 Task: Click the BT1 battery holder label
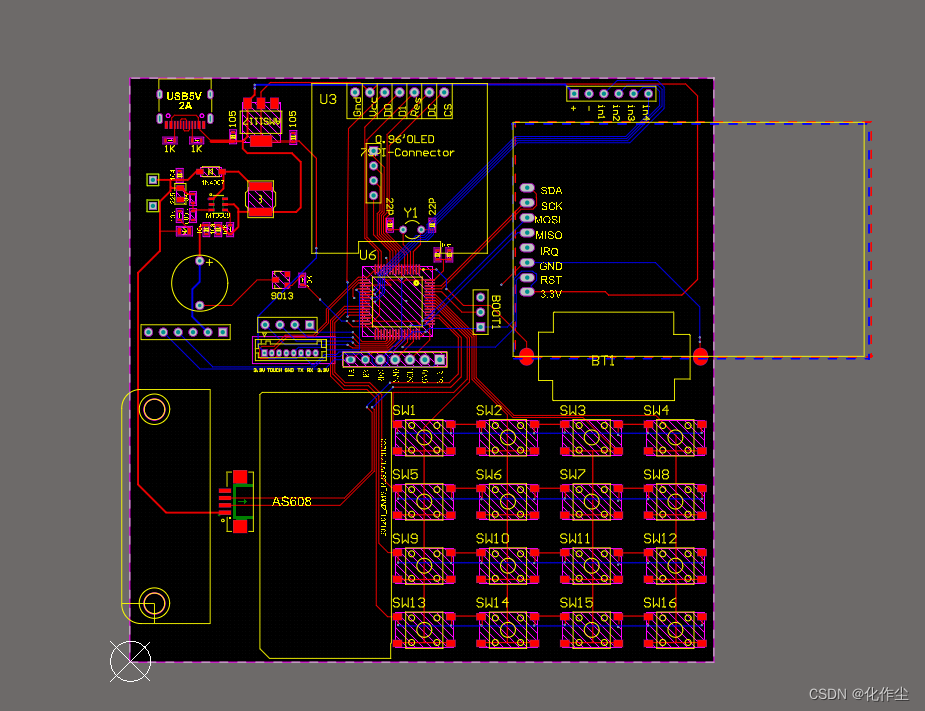pos(603,361)
